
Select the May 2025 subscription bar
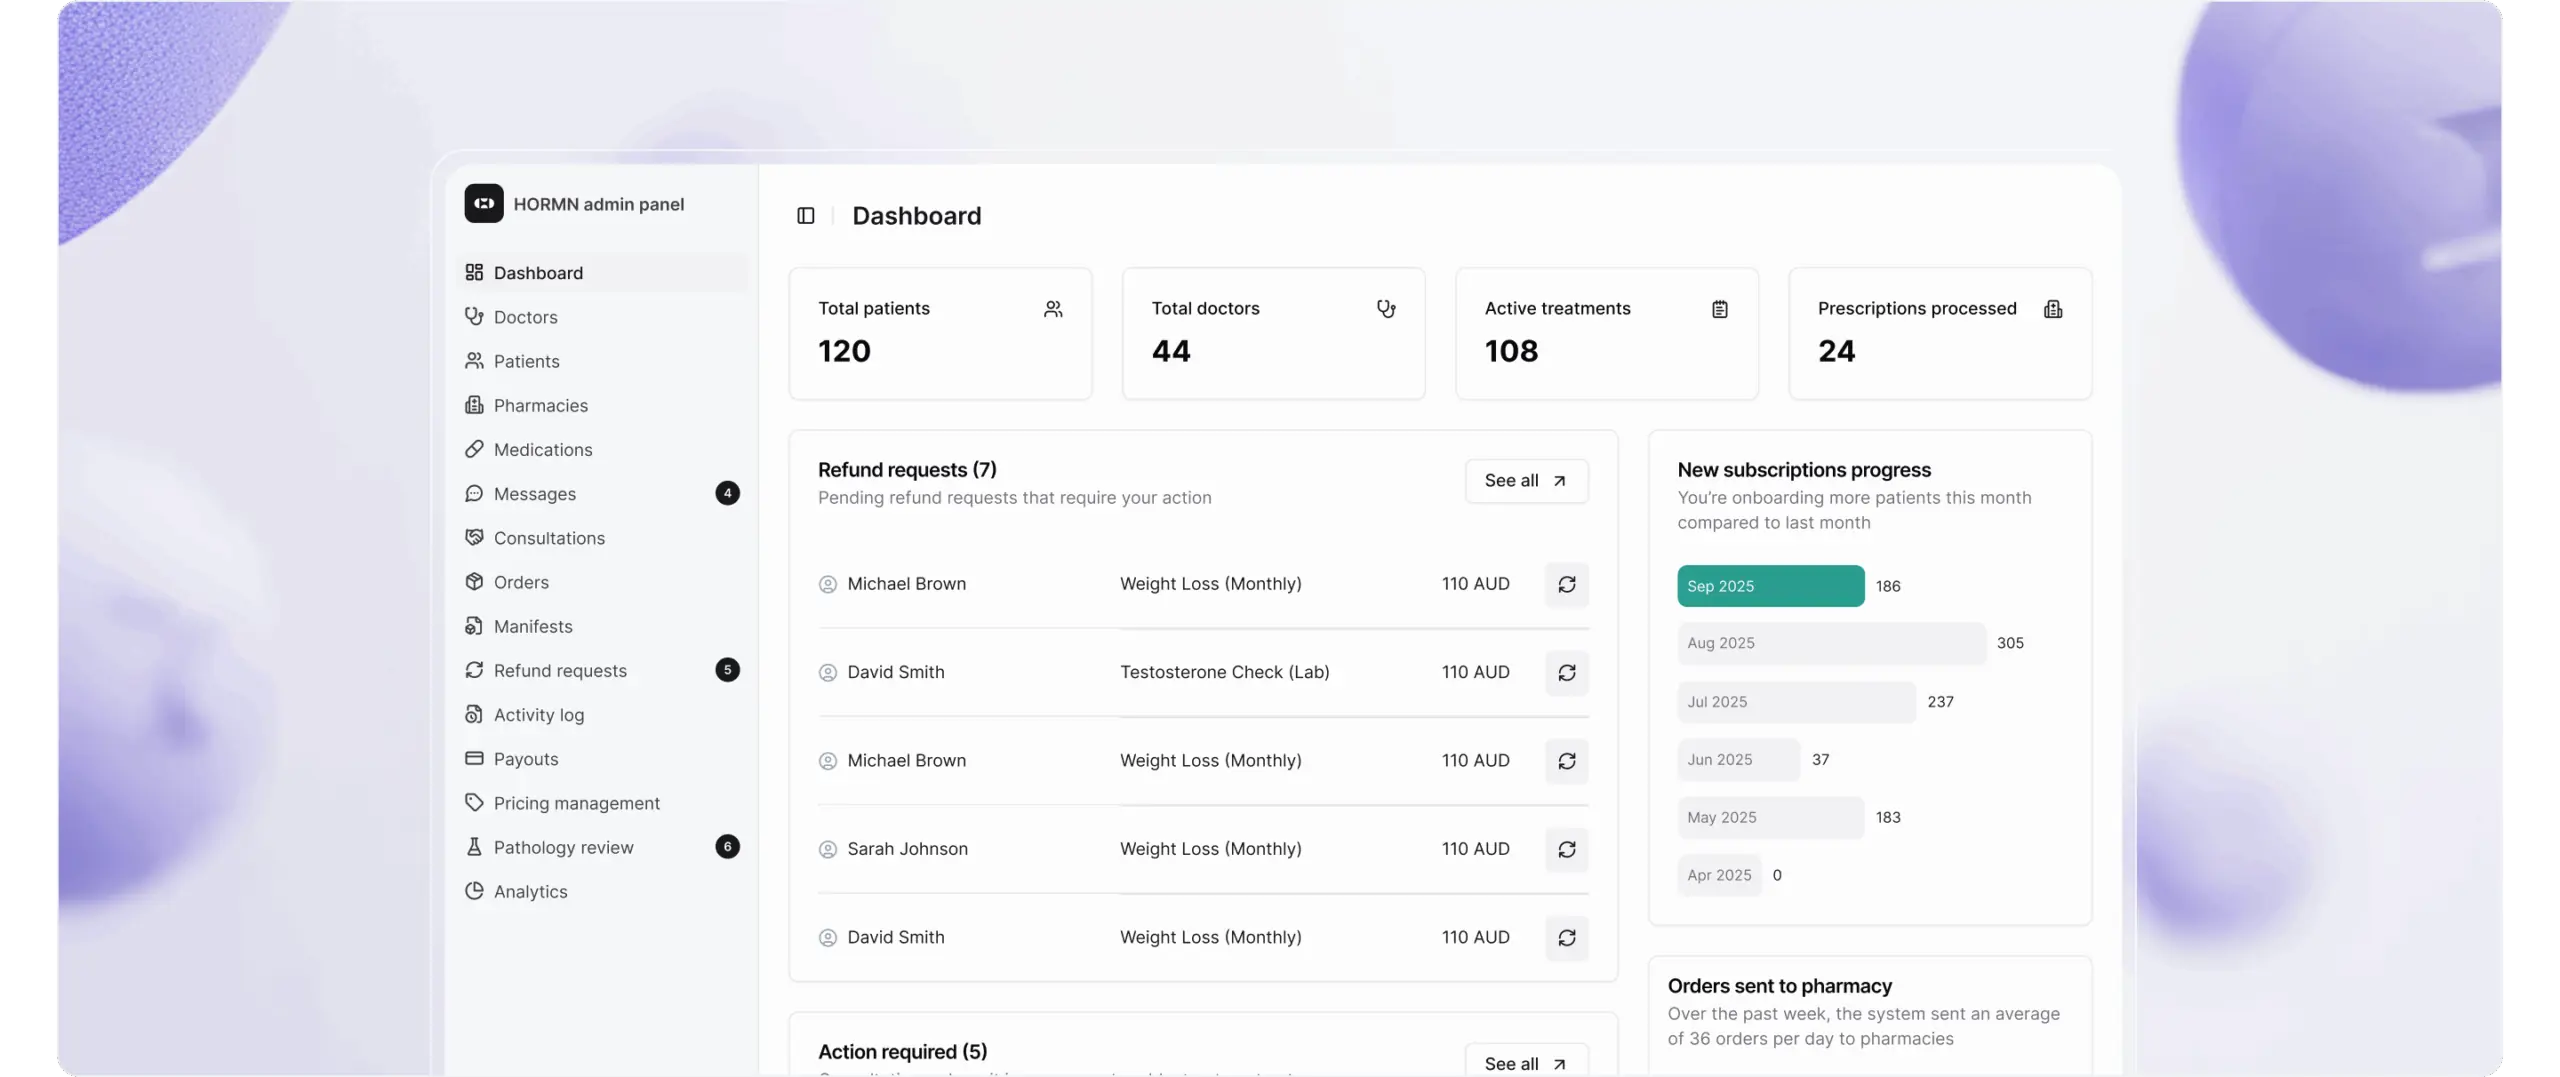[1770, 818]
